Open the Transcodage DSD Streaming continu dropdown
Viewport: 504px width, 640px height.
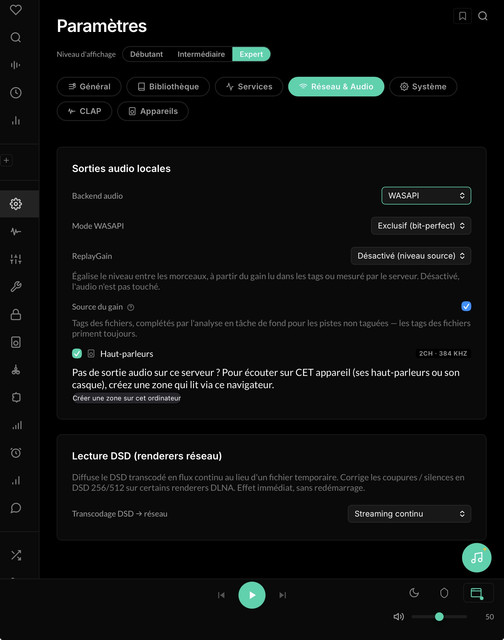pos(409,514)
